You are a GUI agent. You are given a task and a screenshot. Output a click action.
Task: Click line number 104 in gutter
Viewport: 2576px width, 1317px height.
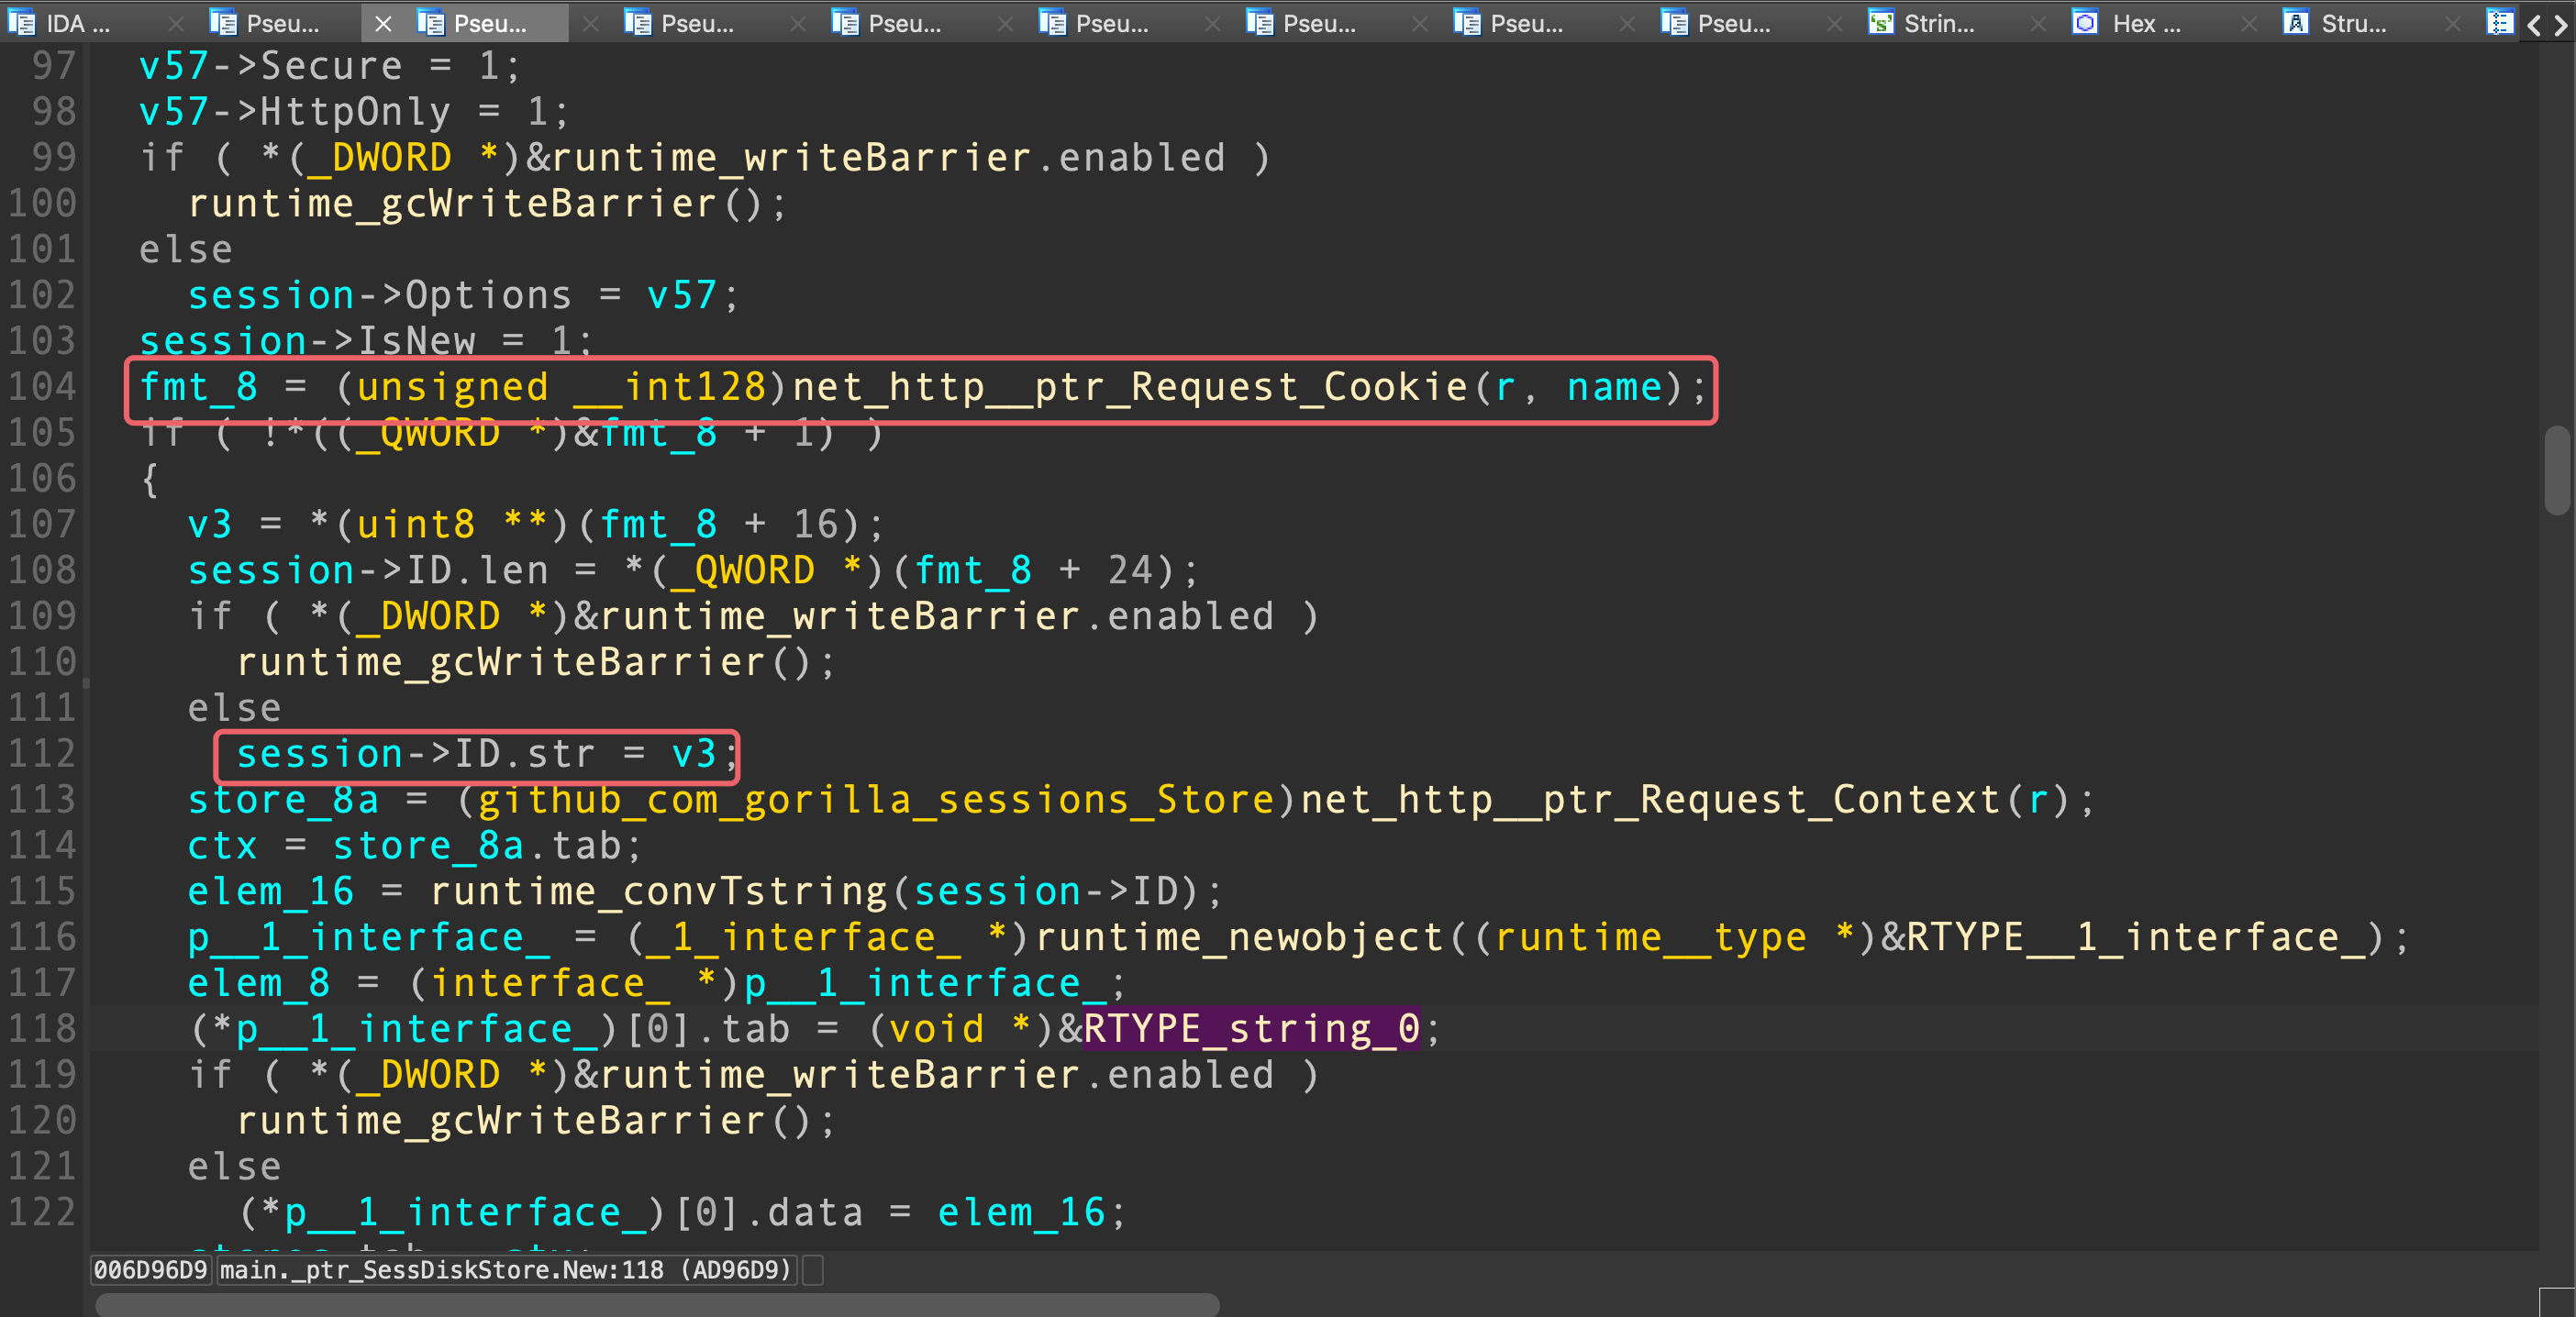tap(42, 387)
